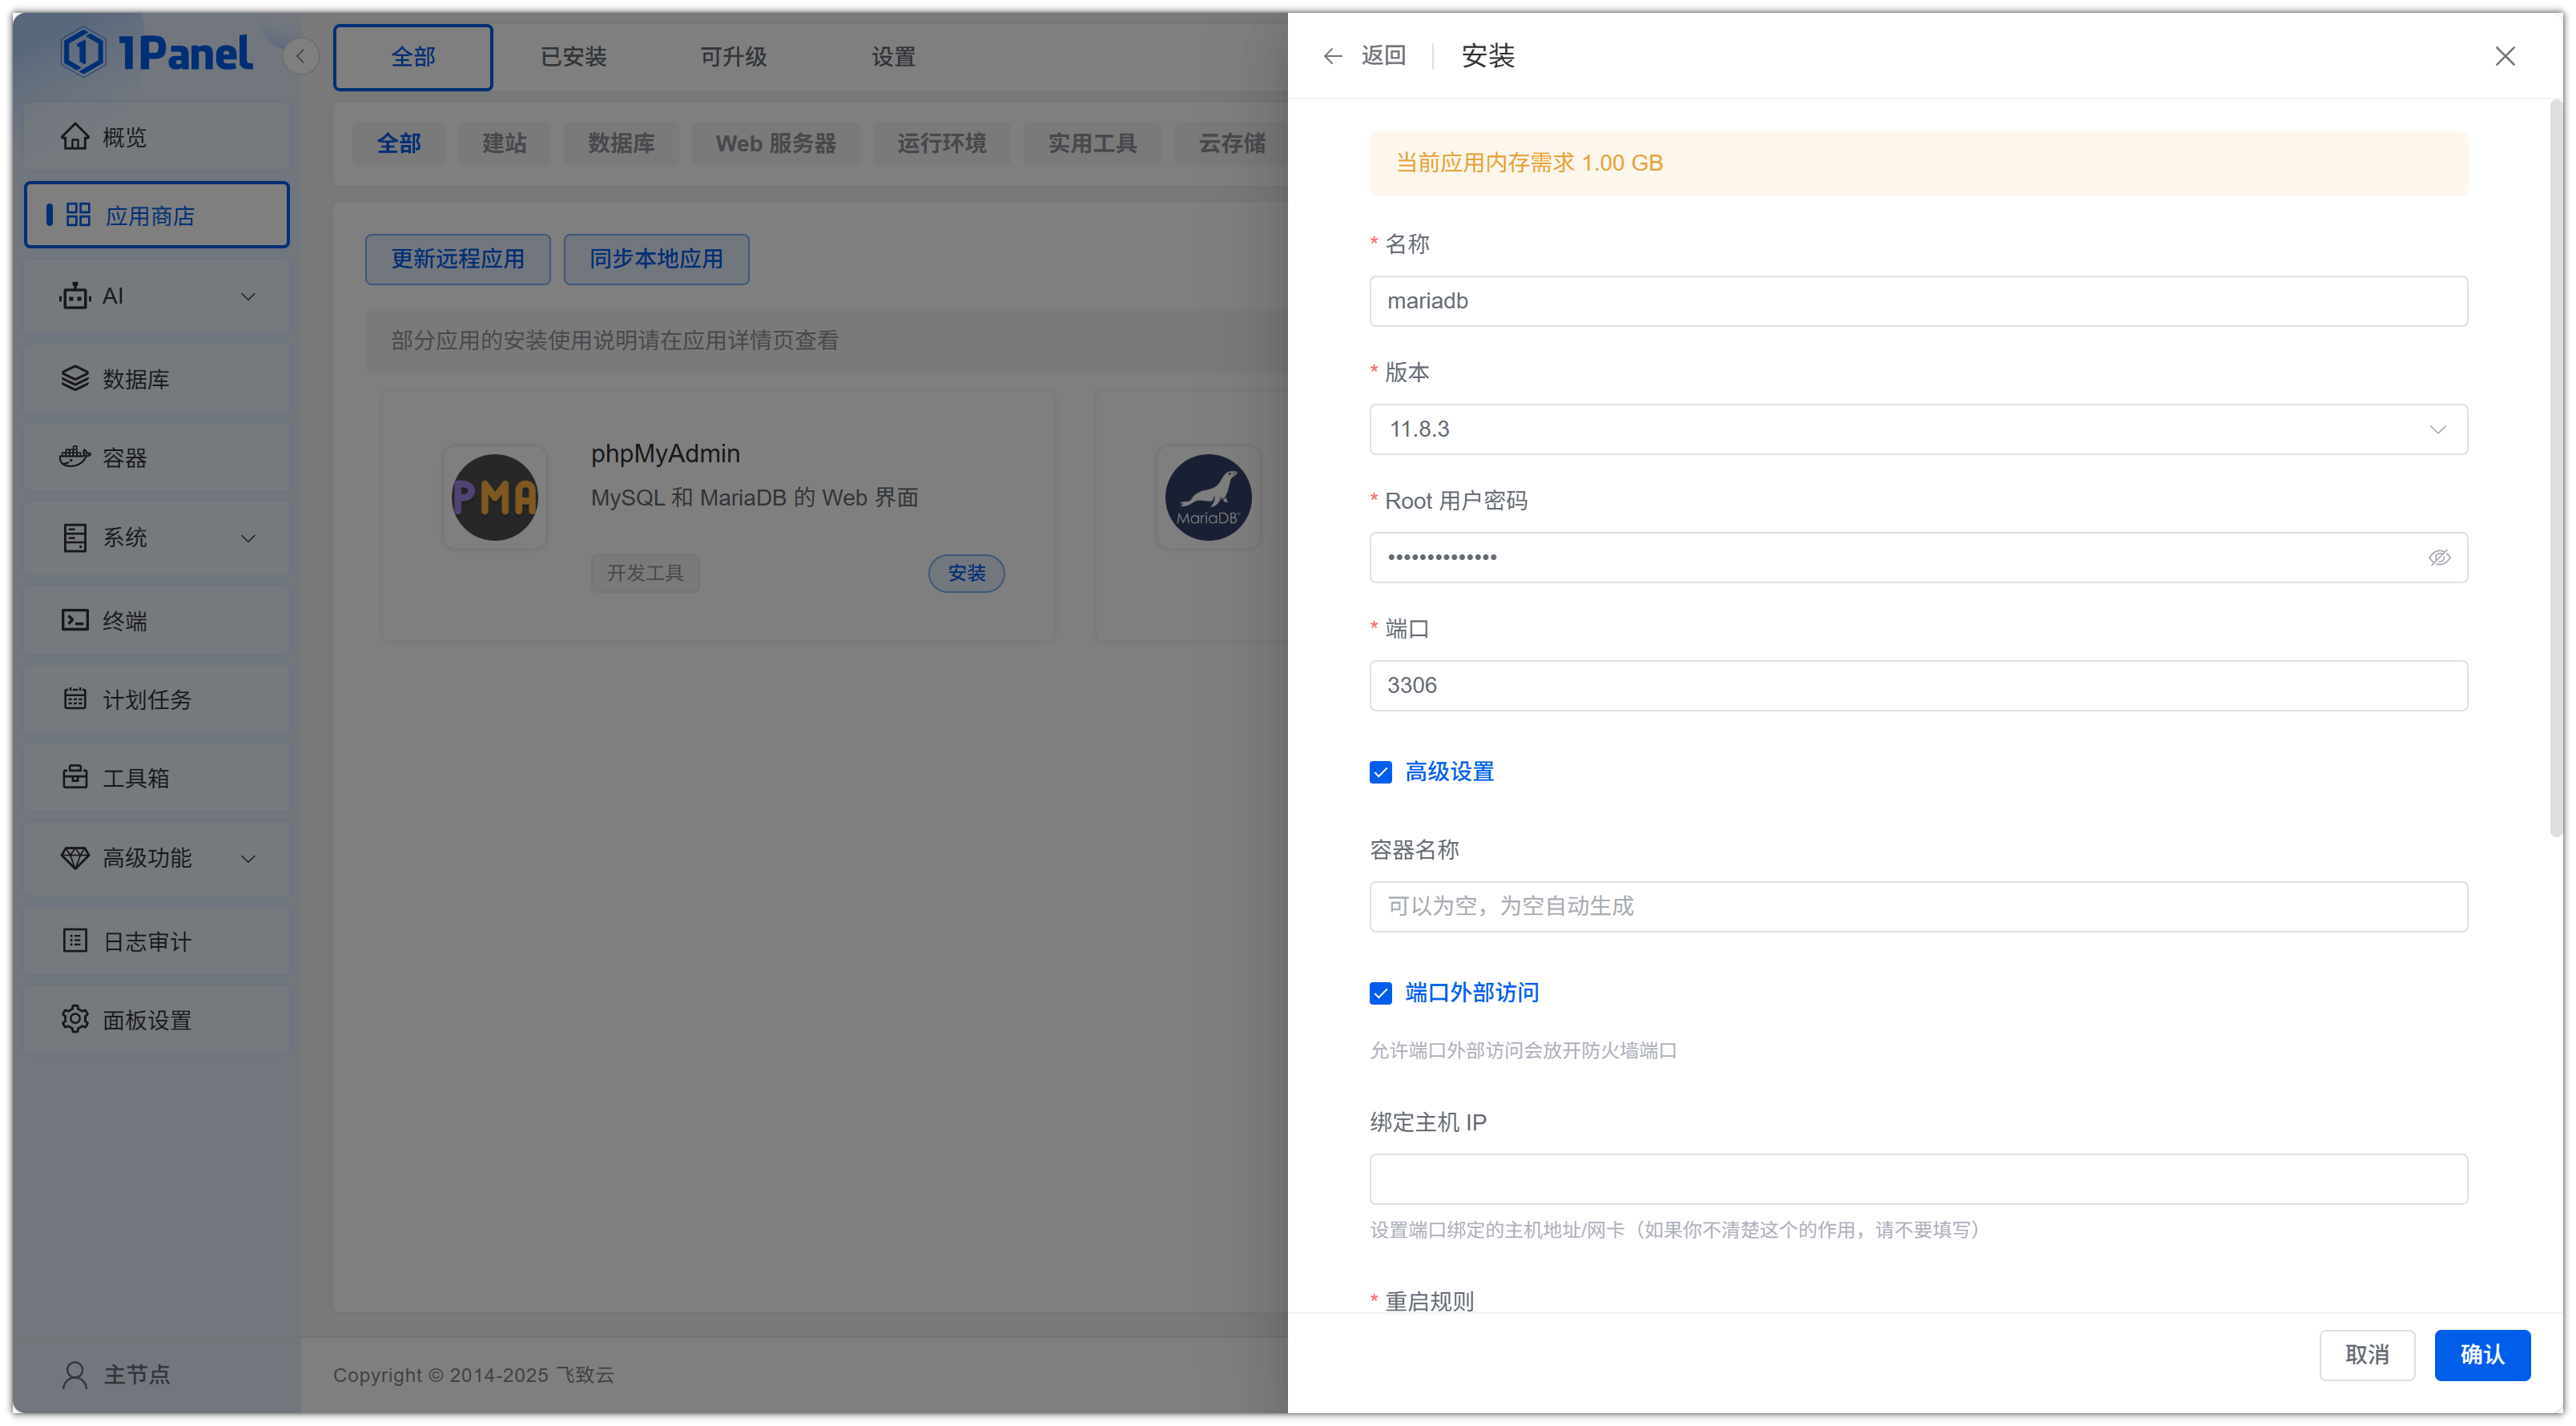Screen dimensions: 2576x1426
Task: Open the 版本 11.8.3 dropdown
Action: point(1917,429)
